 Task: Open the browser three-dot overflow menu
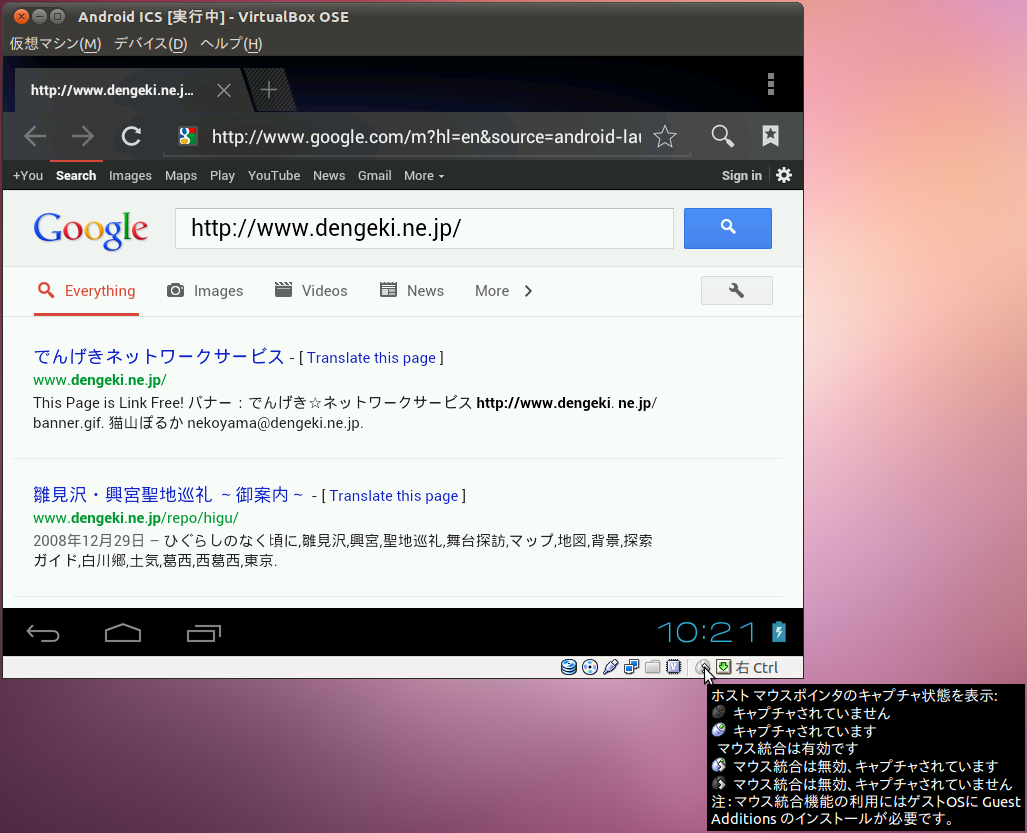pos(770,84)
